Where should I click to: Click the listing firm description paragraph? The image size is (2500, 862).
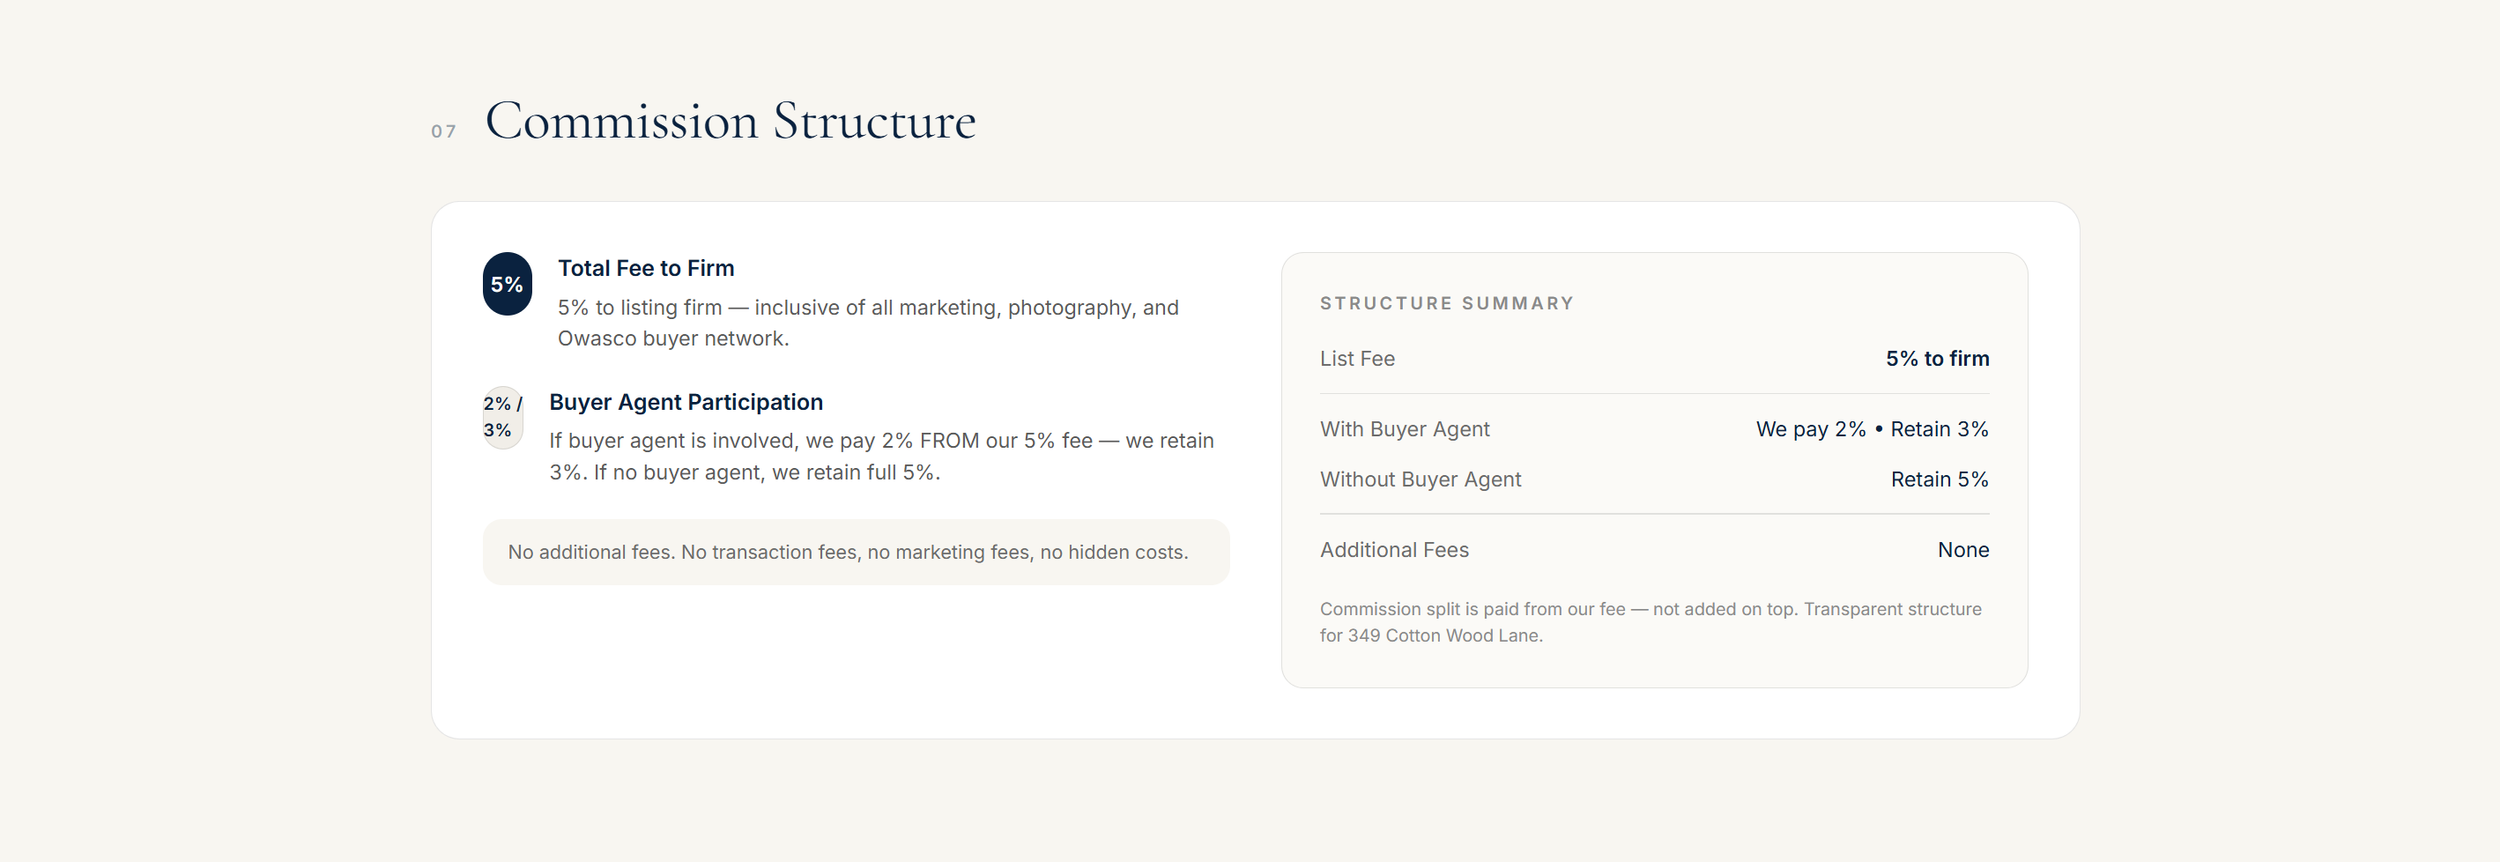tap(868, 323)
